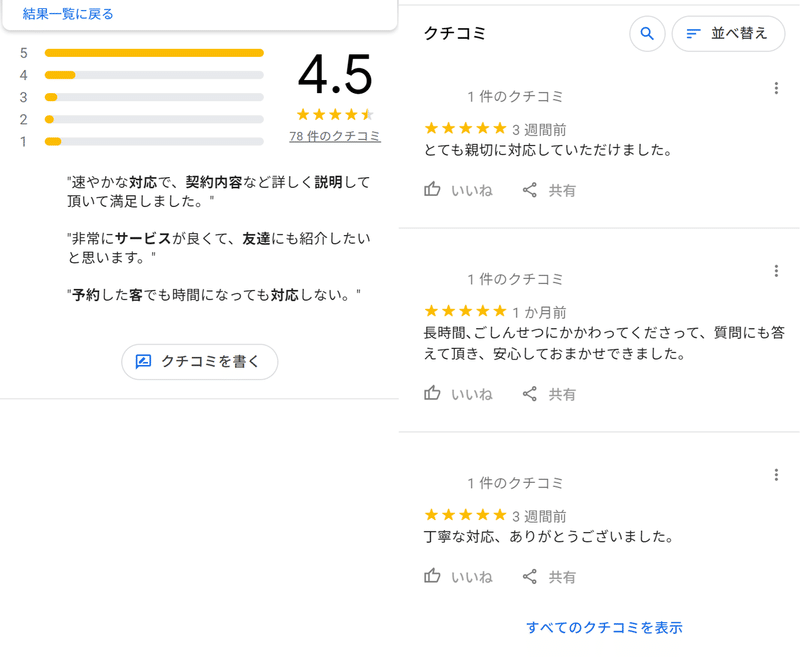
Task: Click the sort lines icon beside 並べ替え
Action: (x=693, y=33)
